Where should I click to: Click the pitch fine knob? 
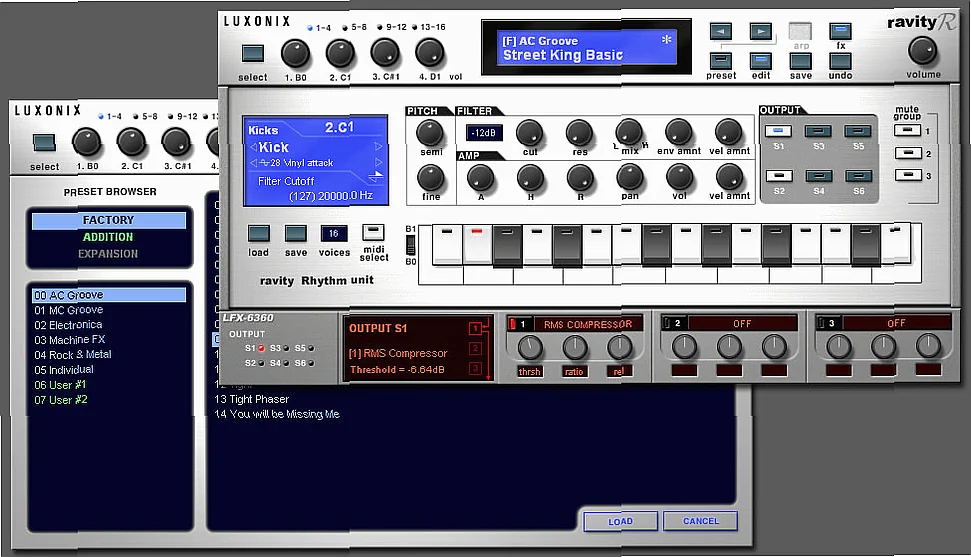click(x=430, y=178)
